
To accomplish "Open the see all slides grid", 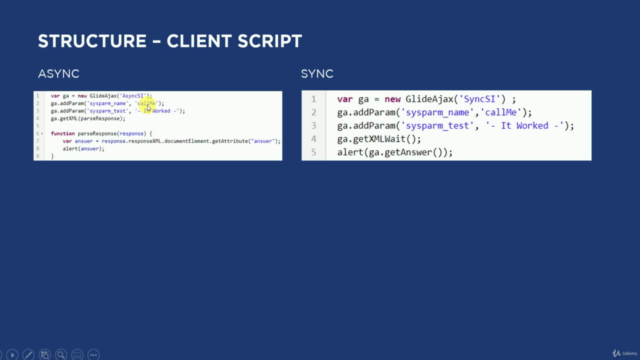I will pos(45,355).
